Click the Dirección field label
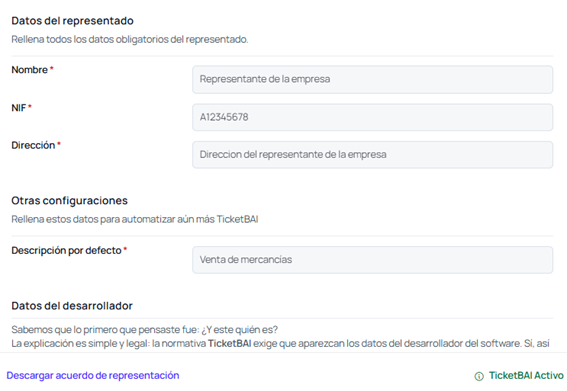Viewport: 567px width, 391px height. tap(33, 145)
